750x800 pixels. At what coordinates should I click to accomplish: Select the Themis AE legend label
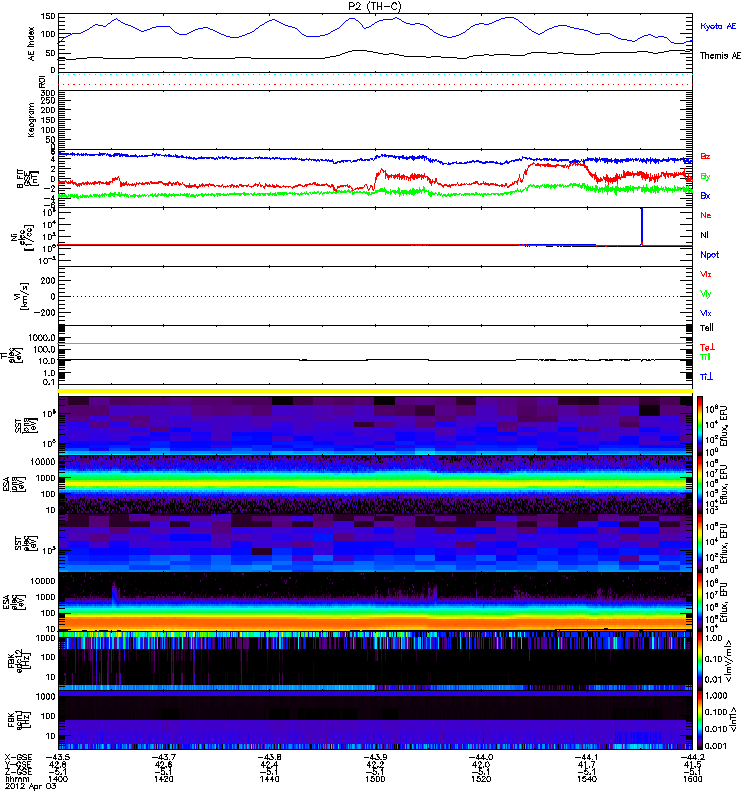[x=720, y=56]
